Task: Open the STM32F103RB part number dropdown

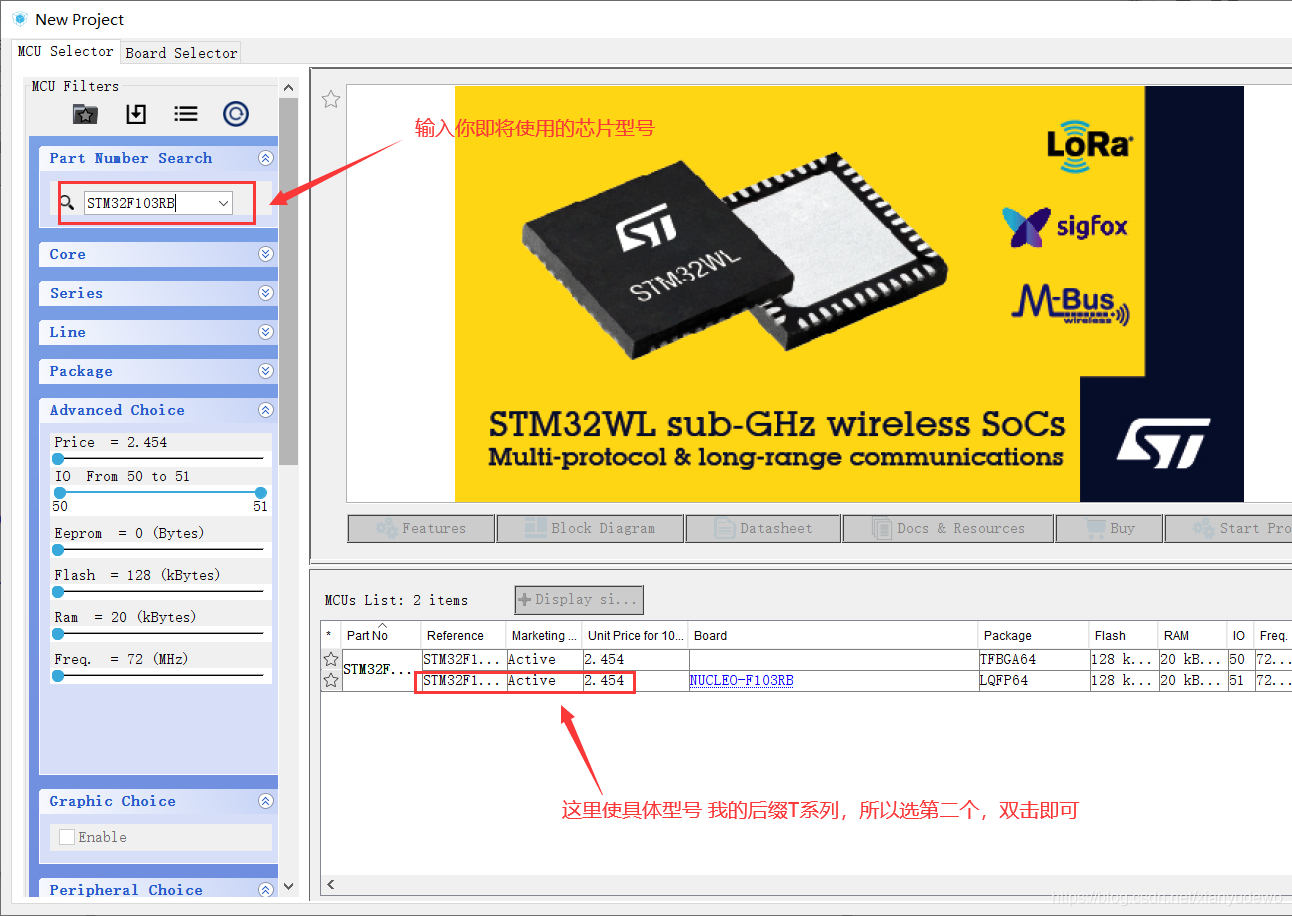Action: (x=222, y=202)
